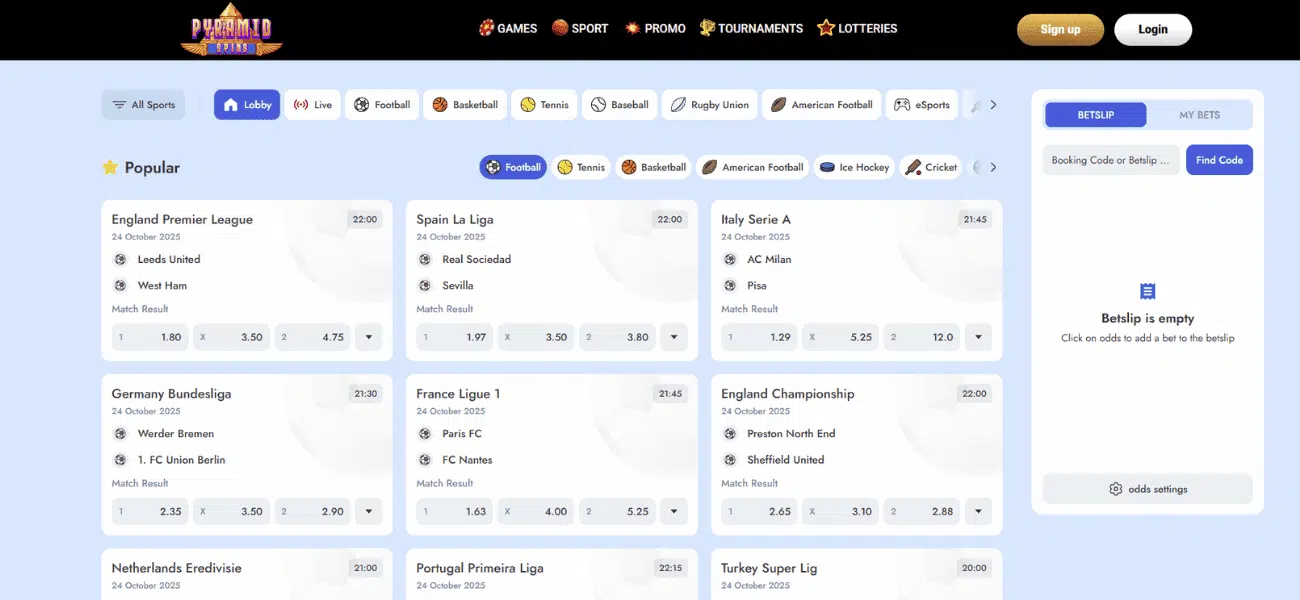Click the Login button
The image size is (1300, 600).
1153,30
